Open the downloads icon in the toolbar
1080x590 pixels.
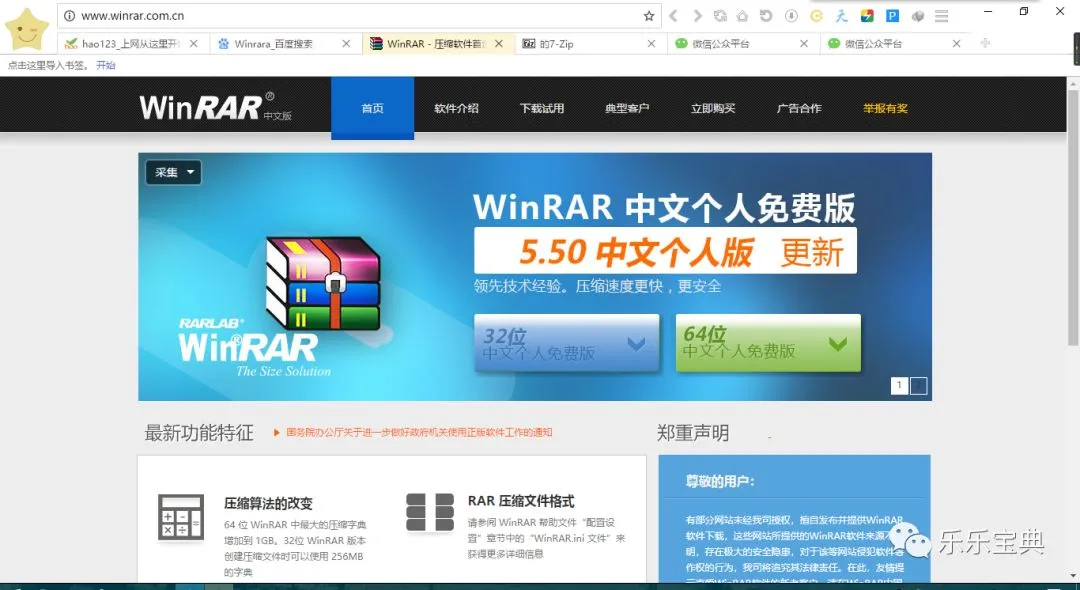pyautogui.click(x=791, y=16)
